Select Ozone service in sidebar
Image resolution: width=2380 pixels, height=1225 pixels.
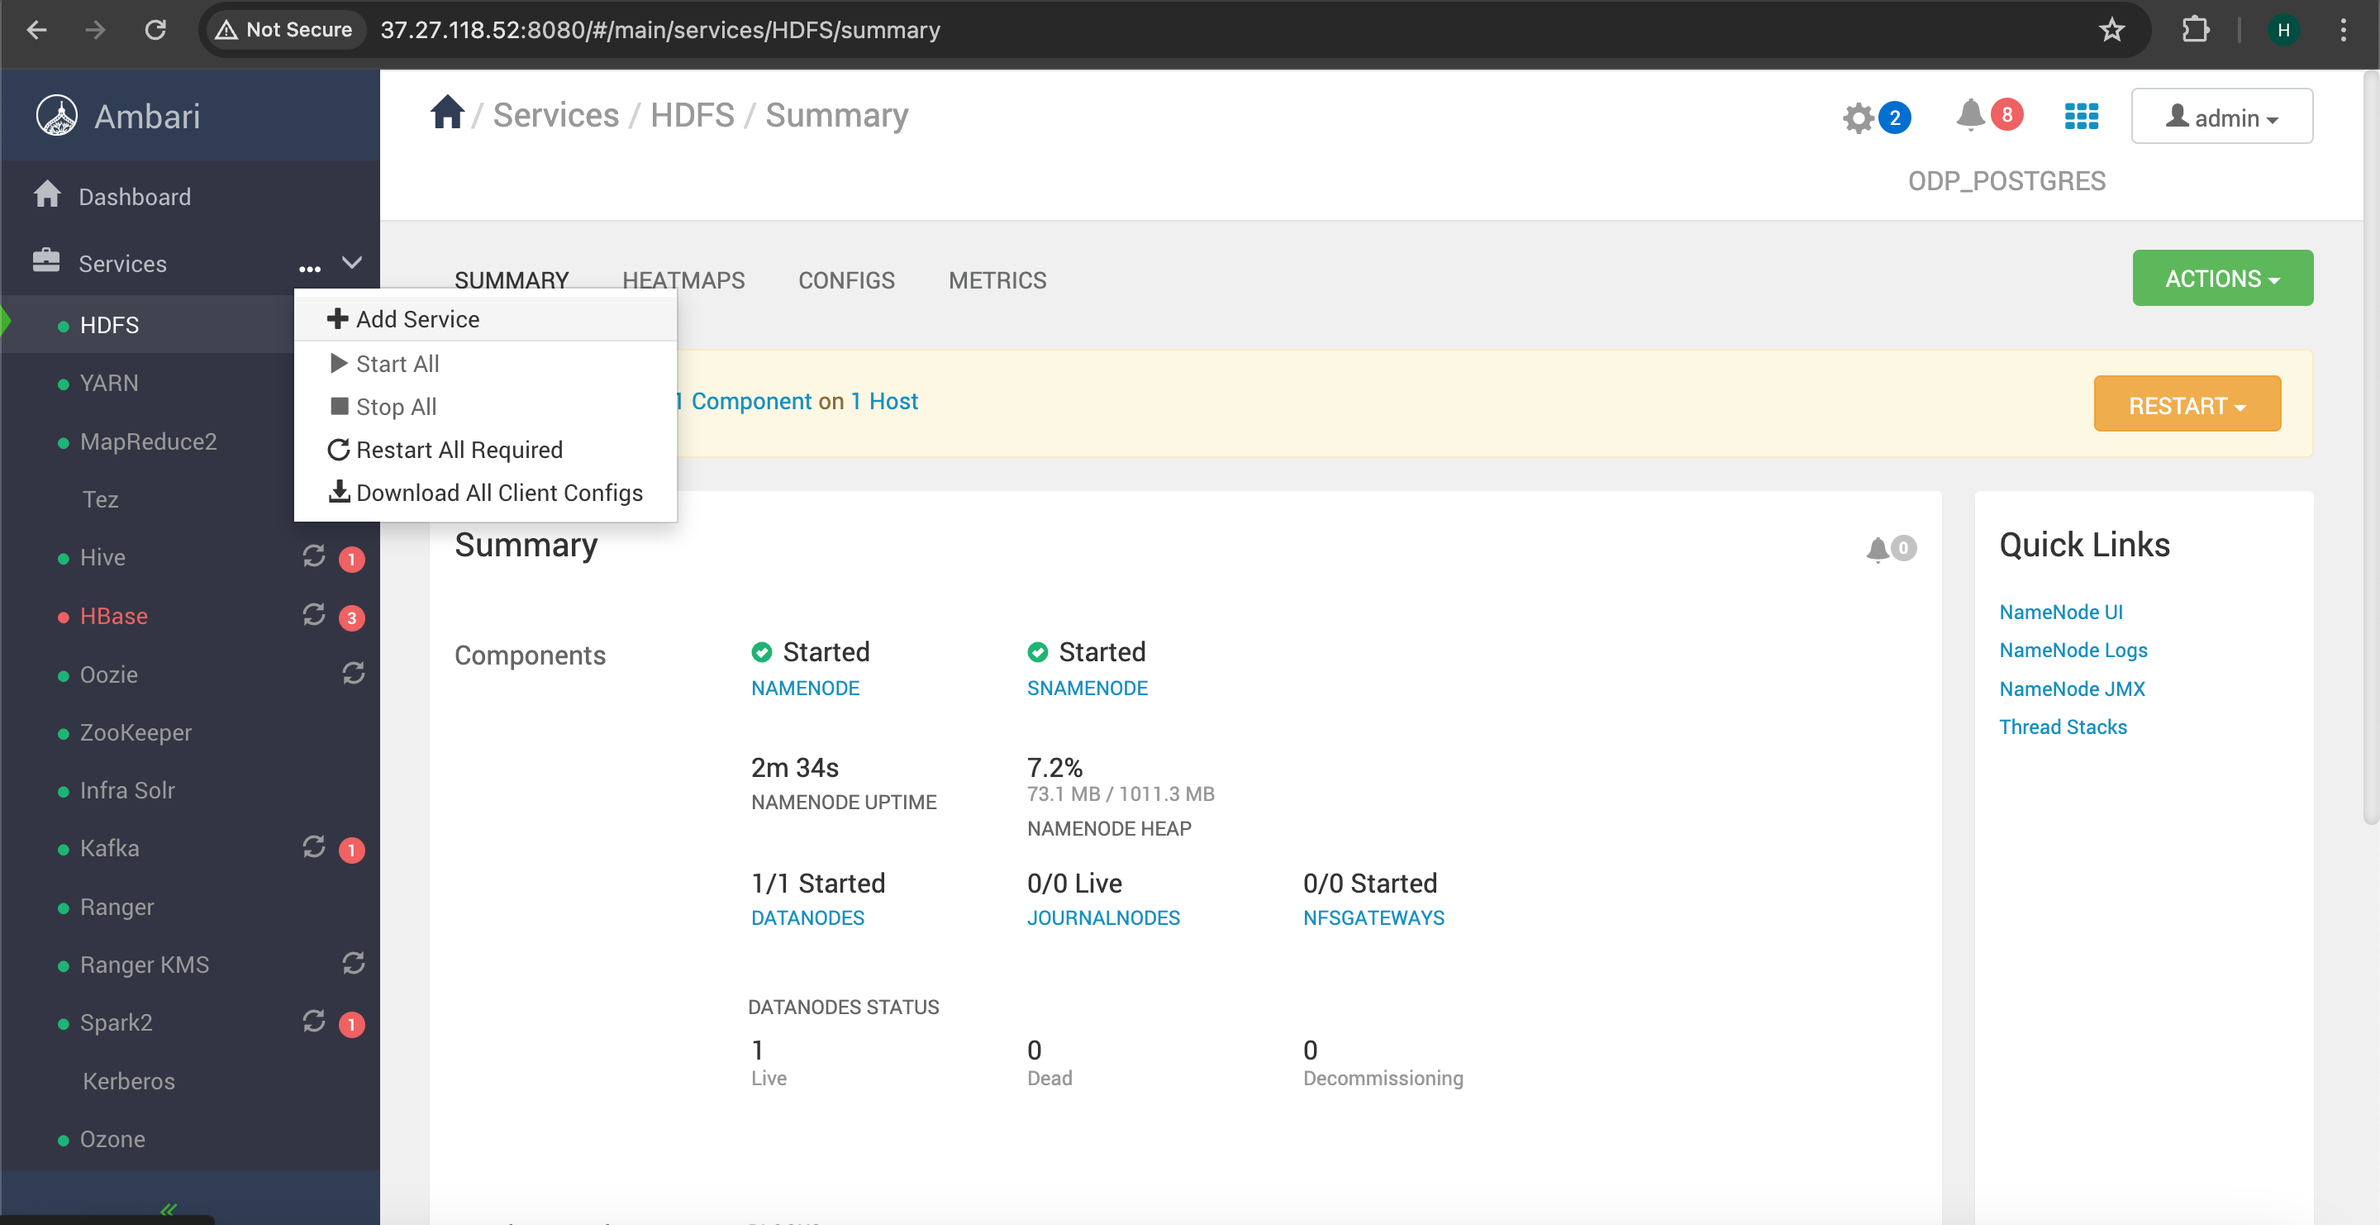point(112,1139)
